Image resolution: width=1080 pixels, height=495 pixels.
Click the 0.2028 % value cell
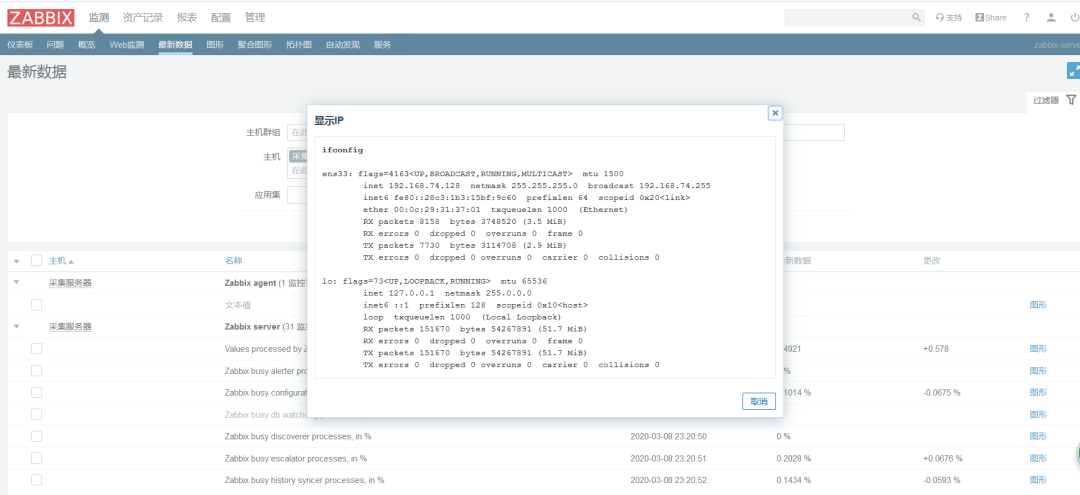pyautogui.click(x=793, y=459)
